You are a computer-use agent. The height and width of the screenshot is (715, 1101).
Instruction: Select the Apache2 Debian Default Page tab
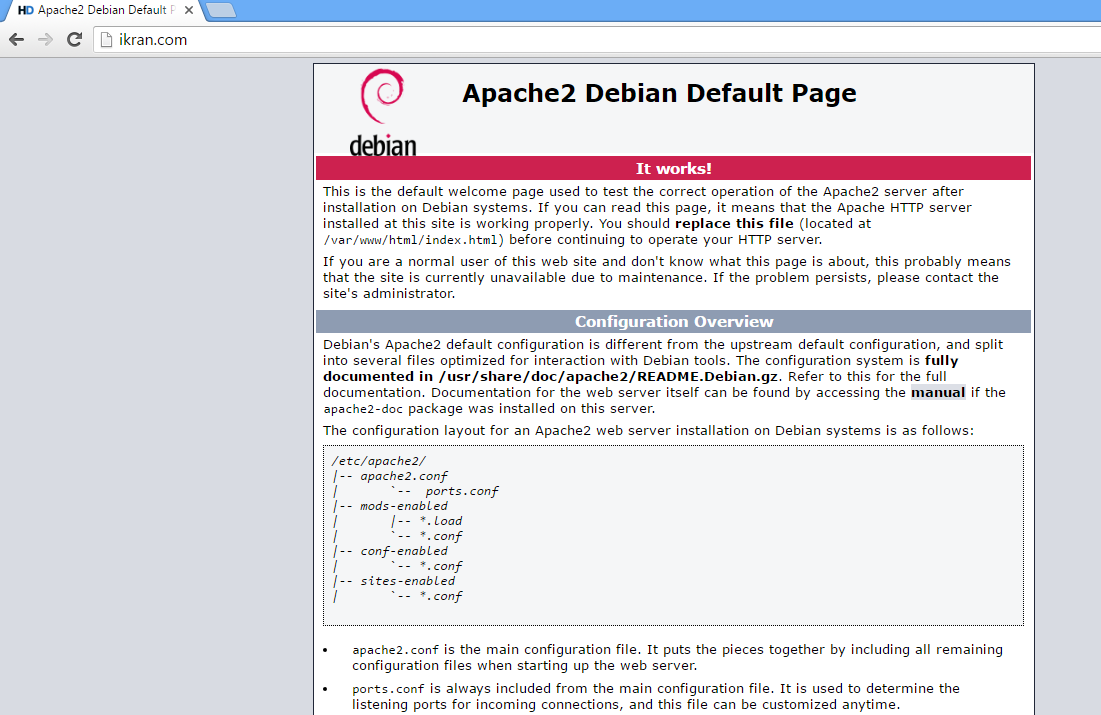(x=103, y=11)
